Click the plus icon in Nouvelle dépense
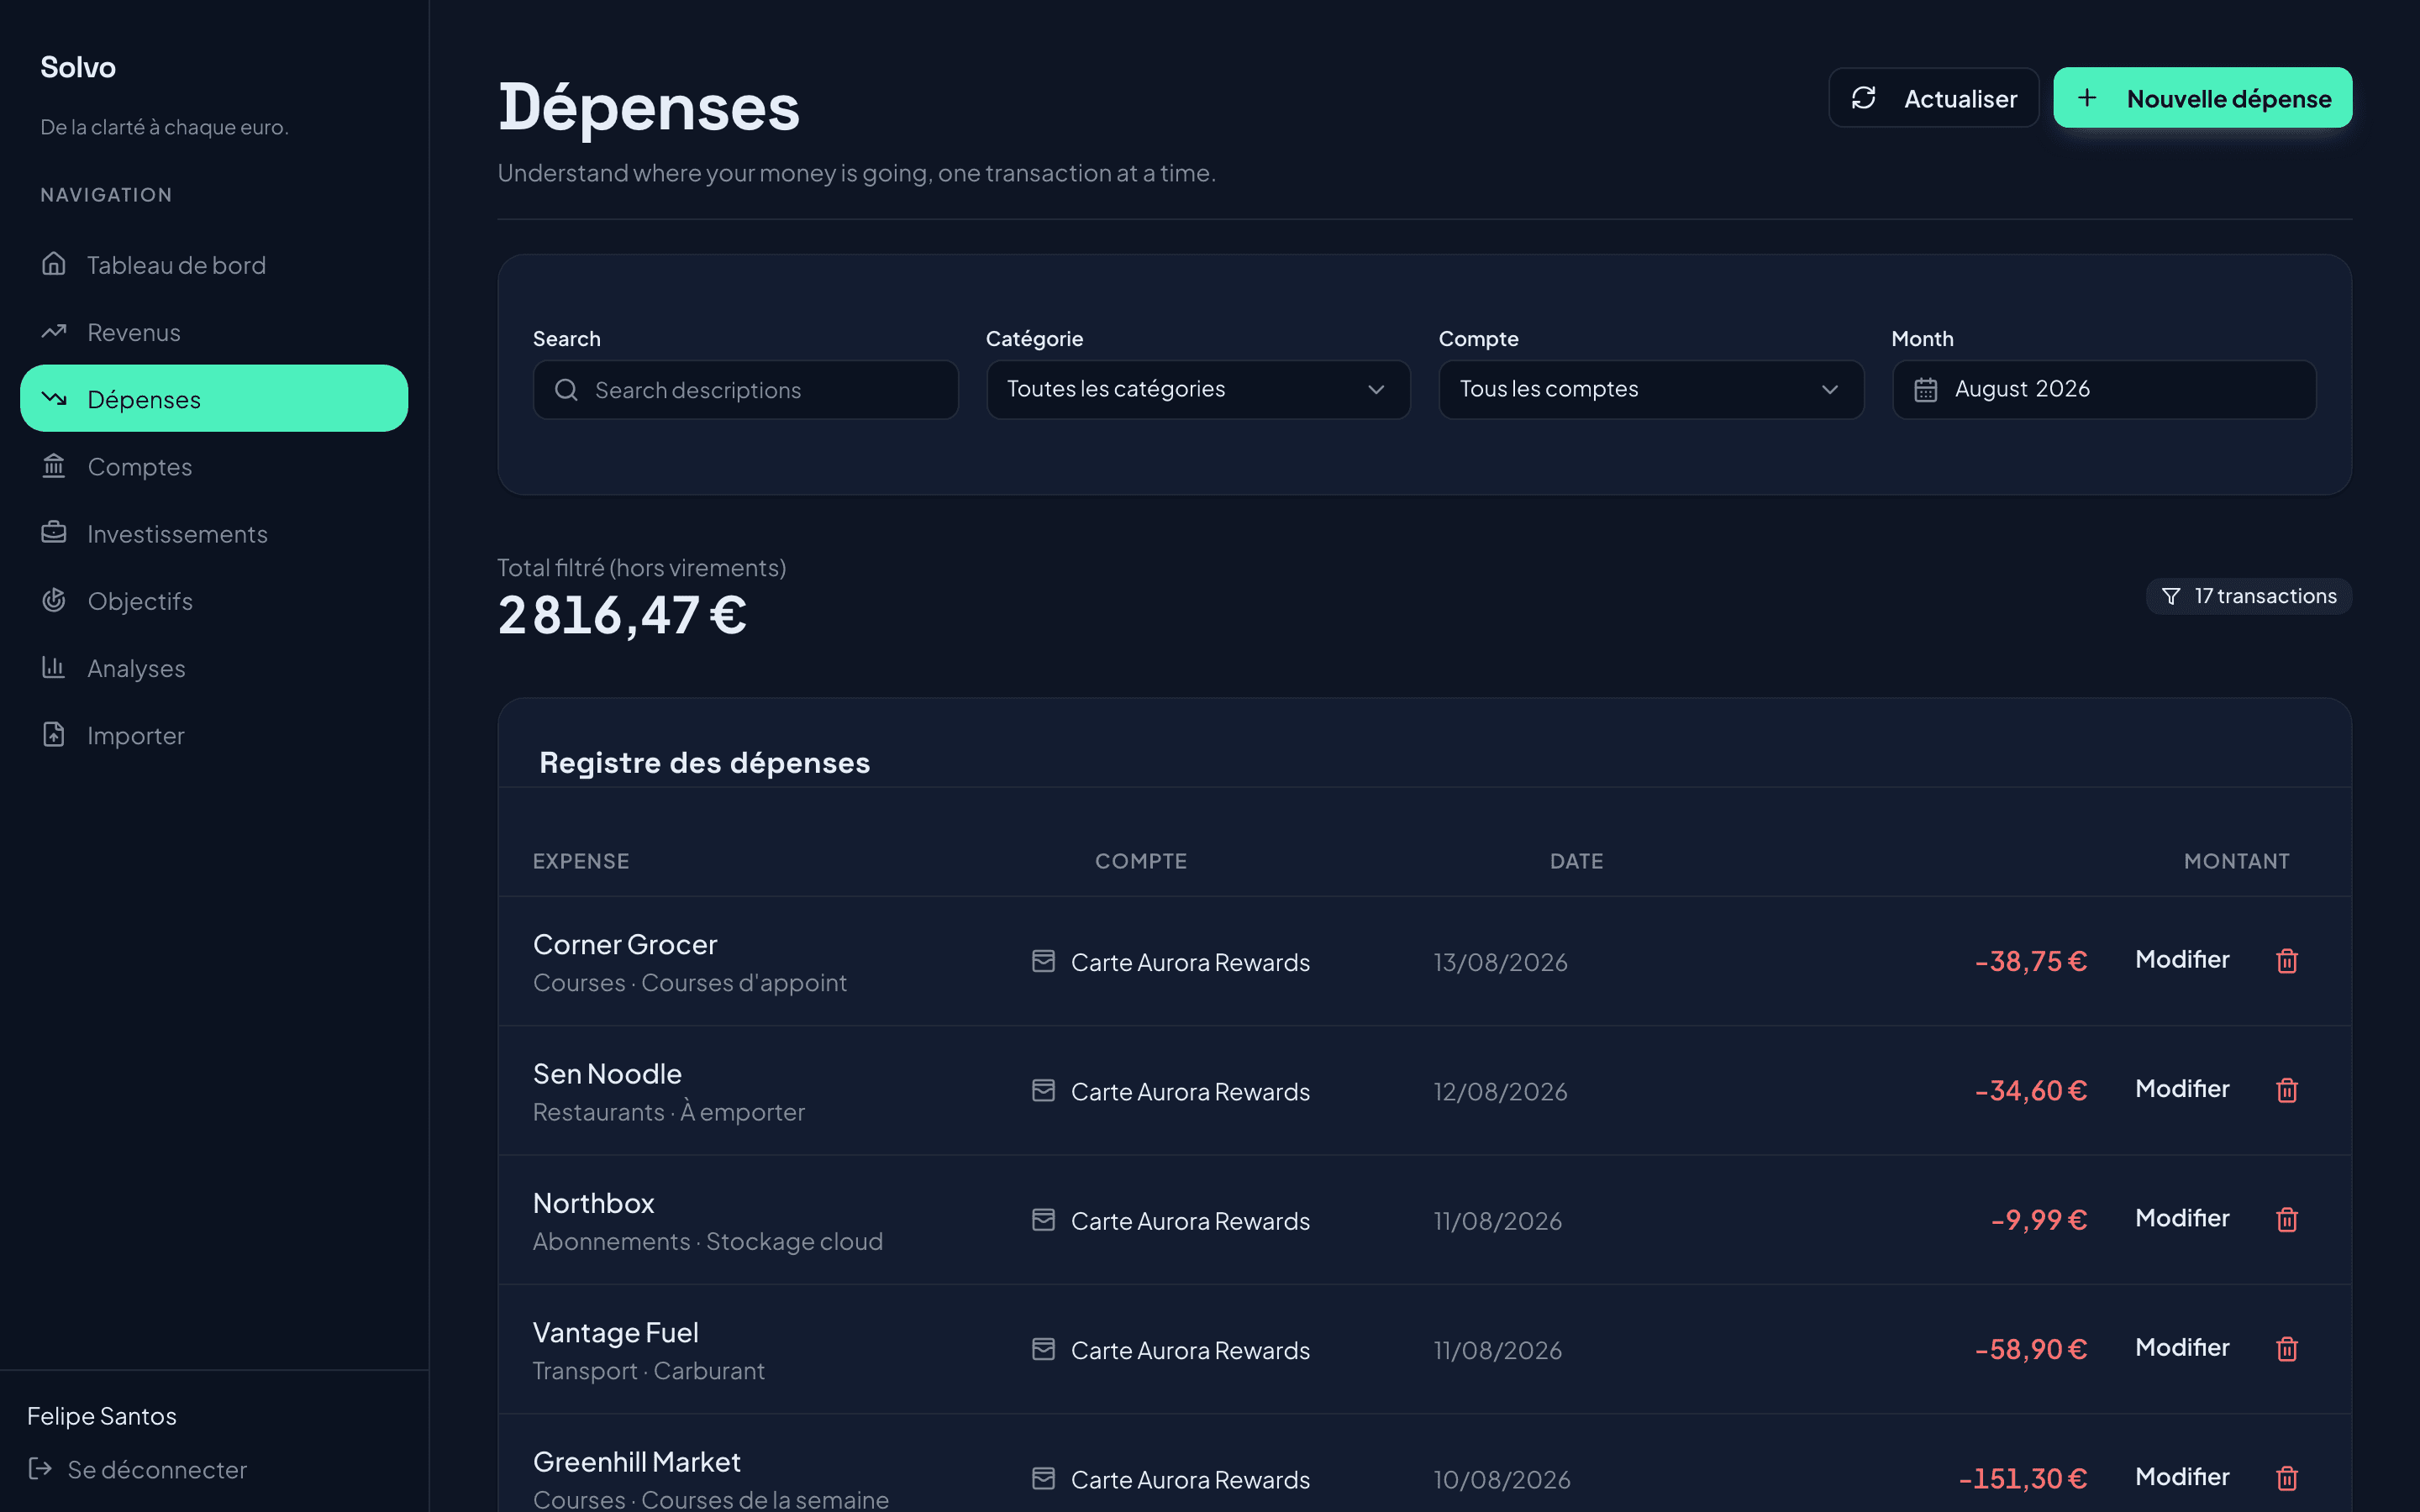The height and width of the screenshot is (1512, 2420). (2087, 98)
